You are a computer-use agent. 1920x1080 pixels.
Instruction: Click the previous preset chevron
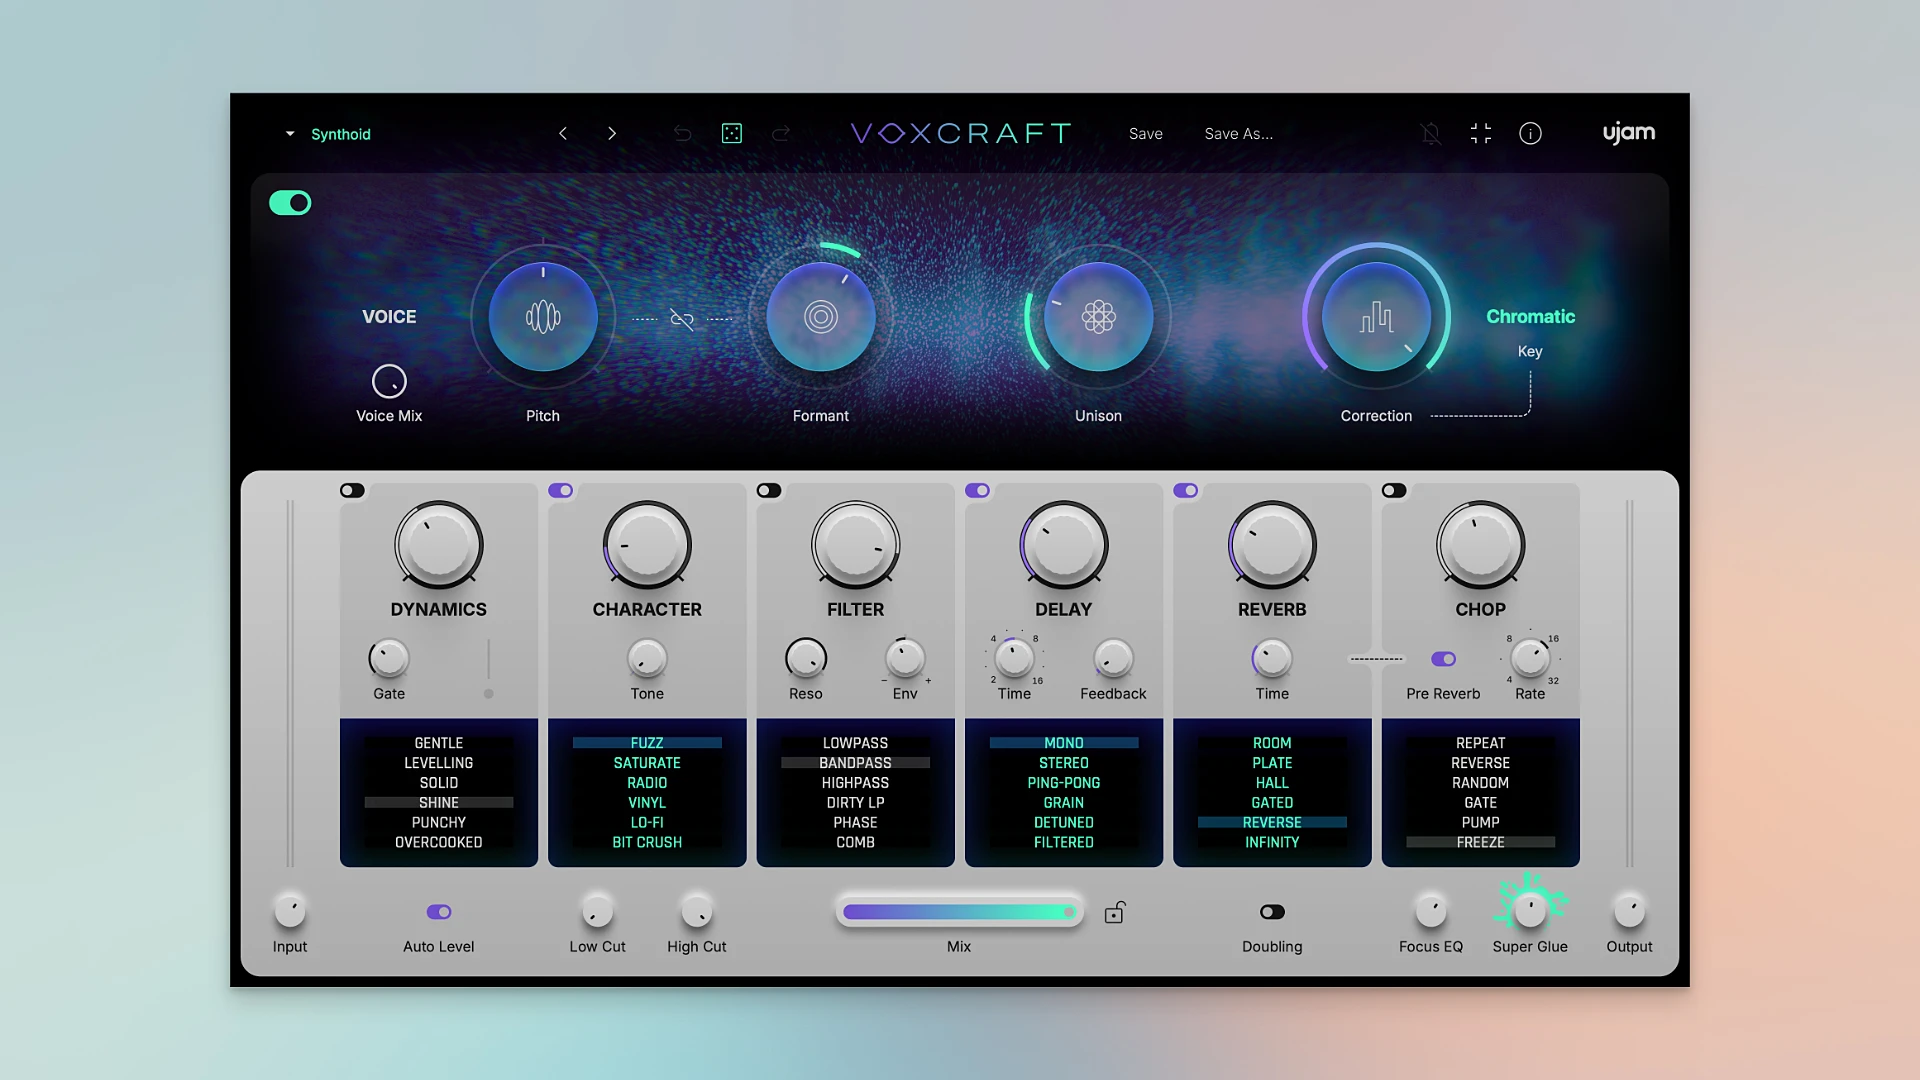tap(563, 133)
